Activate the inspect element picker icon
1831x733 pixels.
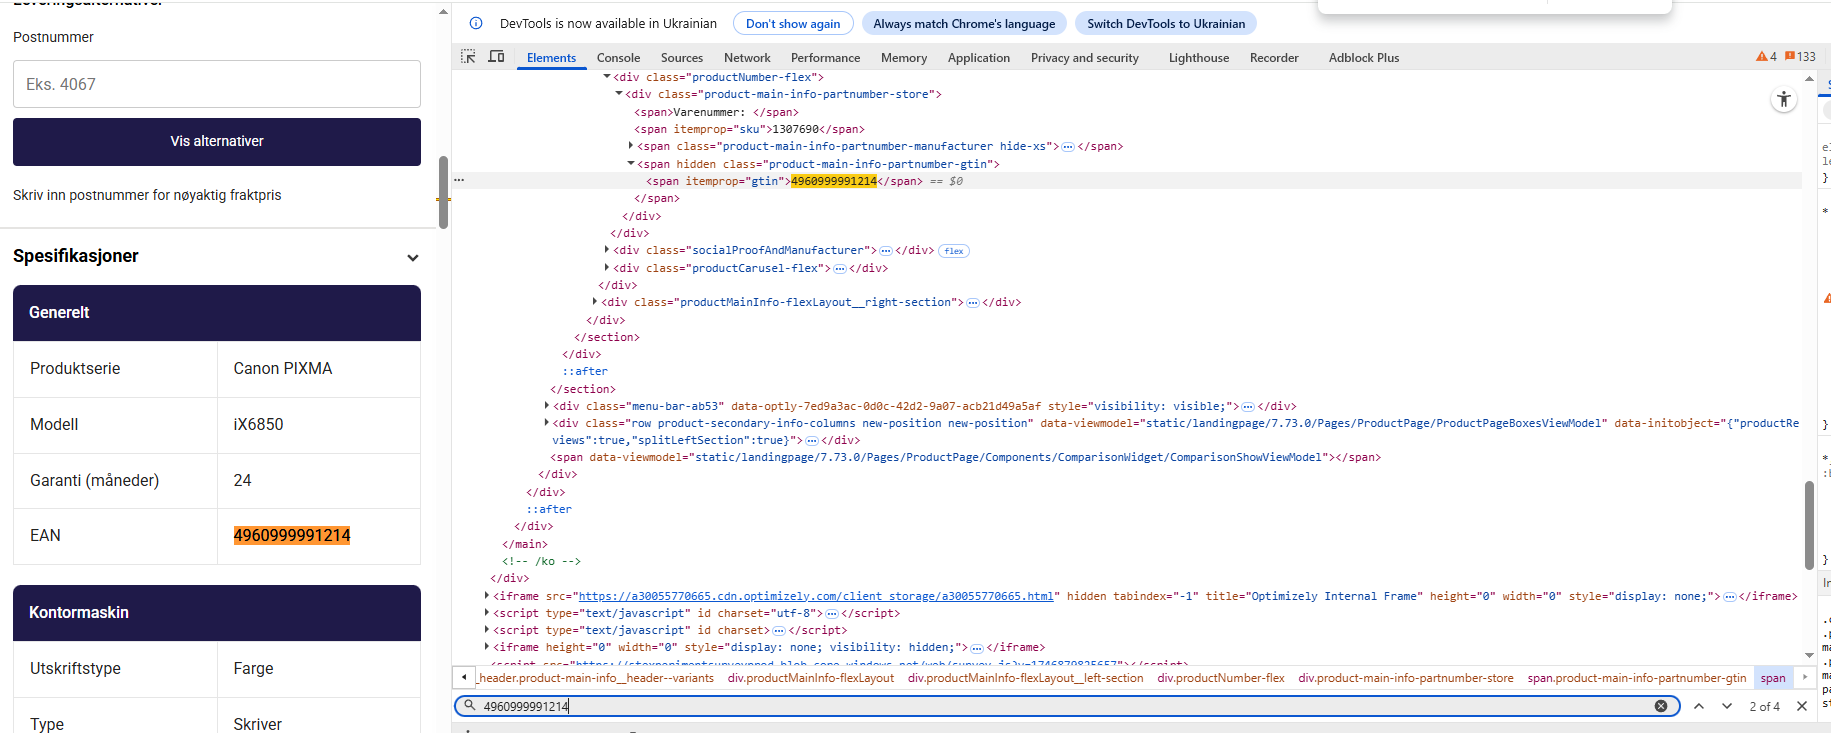468,57
